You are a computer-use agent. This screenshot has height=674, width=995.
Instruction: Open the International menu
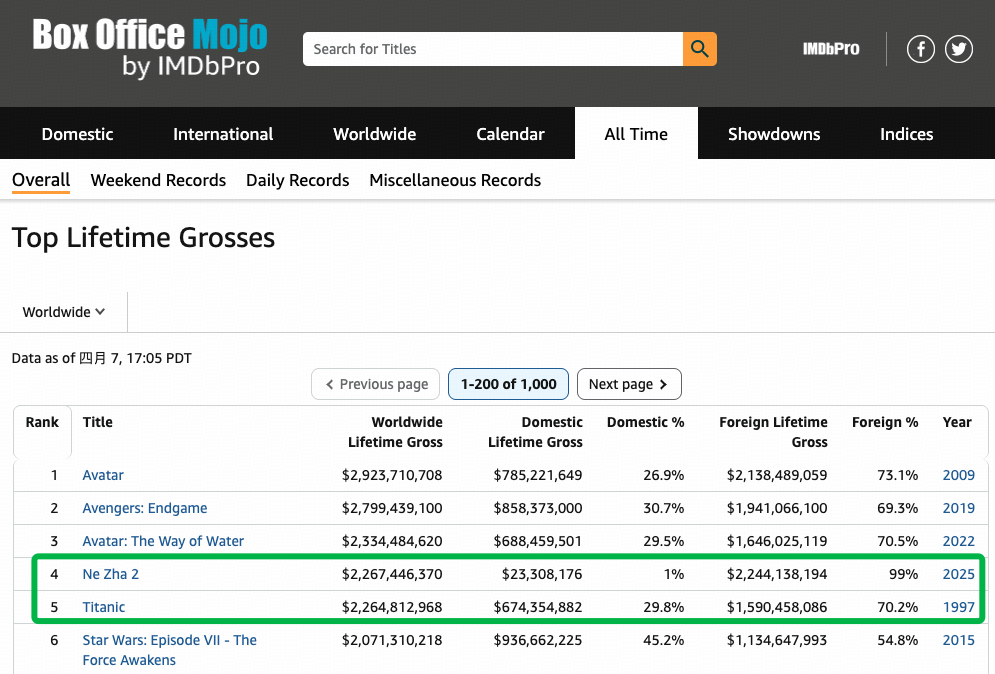(223, 134)
